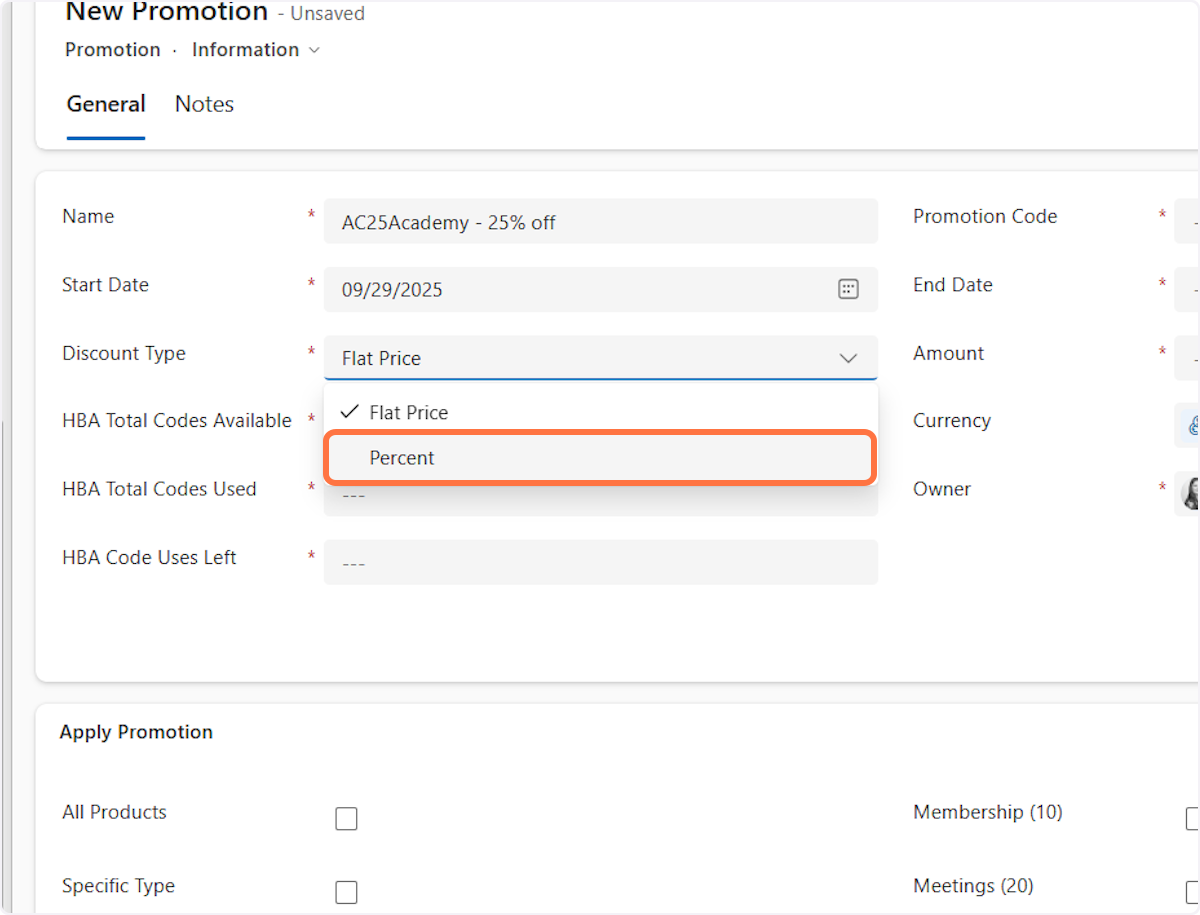The image size is (1200, 915).
Task: Expand the Information form selector chevron
Action: click(314, 50)
